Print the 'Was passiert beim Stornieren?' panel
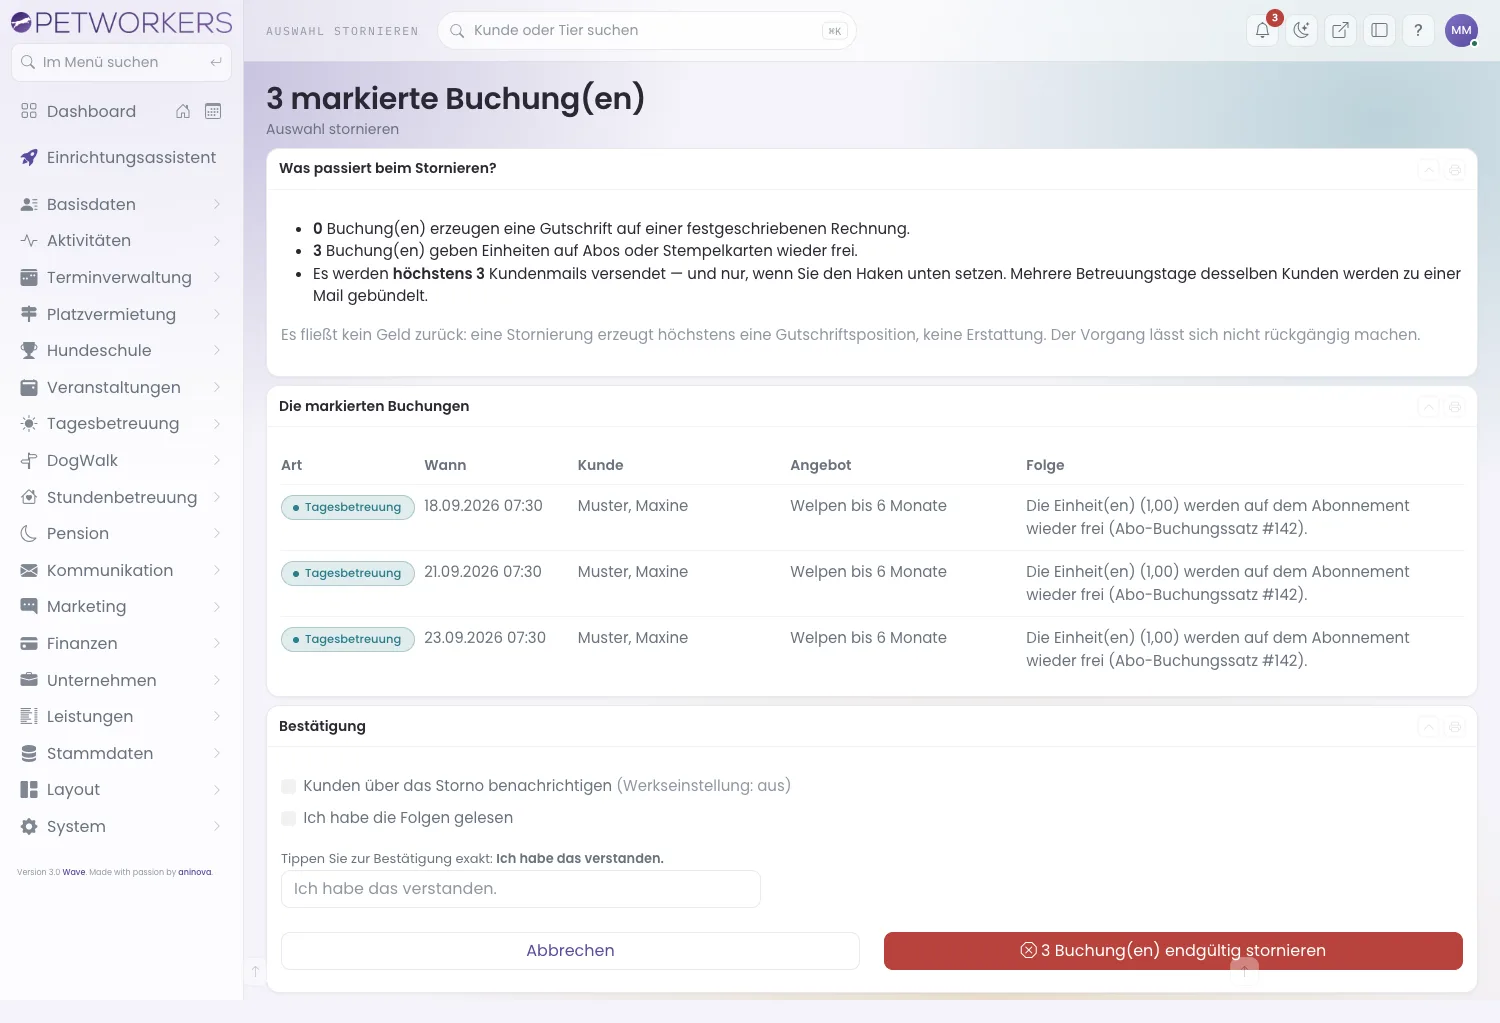Screen dimensions: 1500x1023 [x=1455, y=170]
